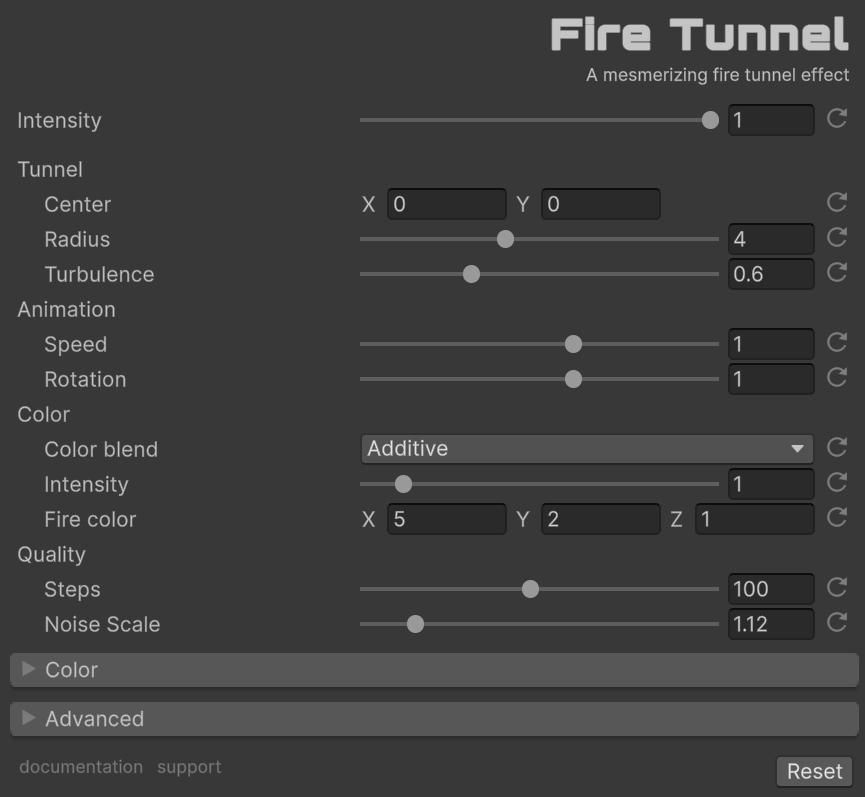865x797 pixels.
Task: Click reset icon for Tunnel Center
Action: tap(837, 203)
